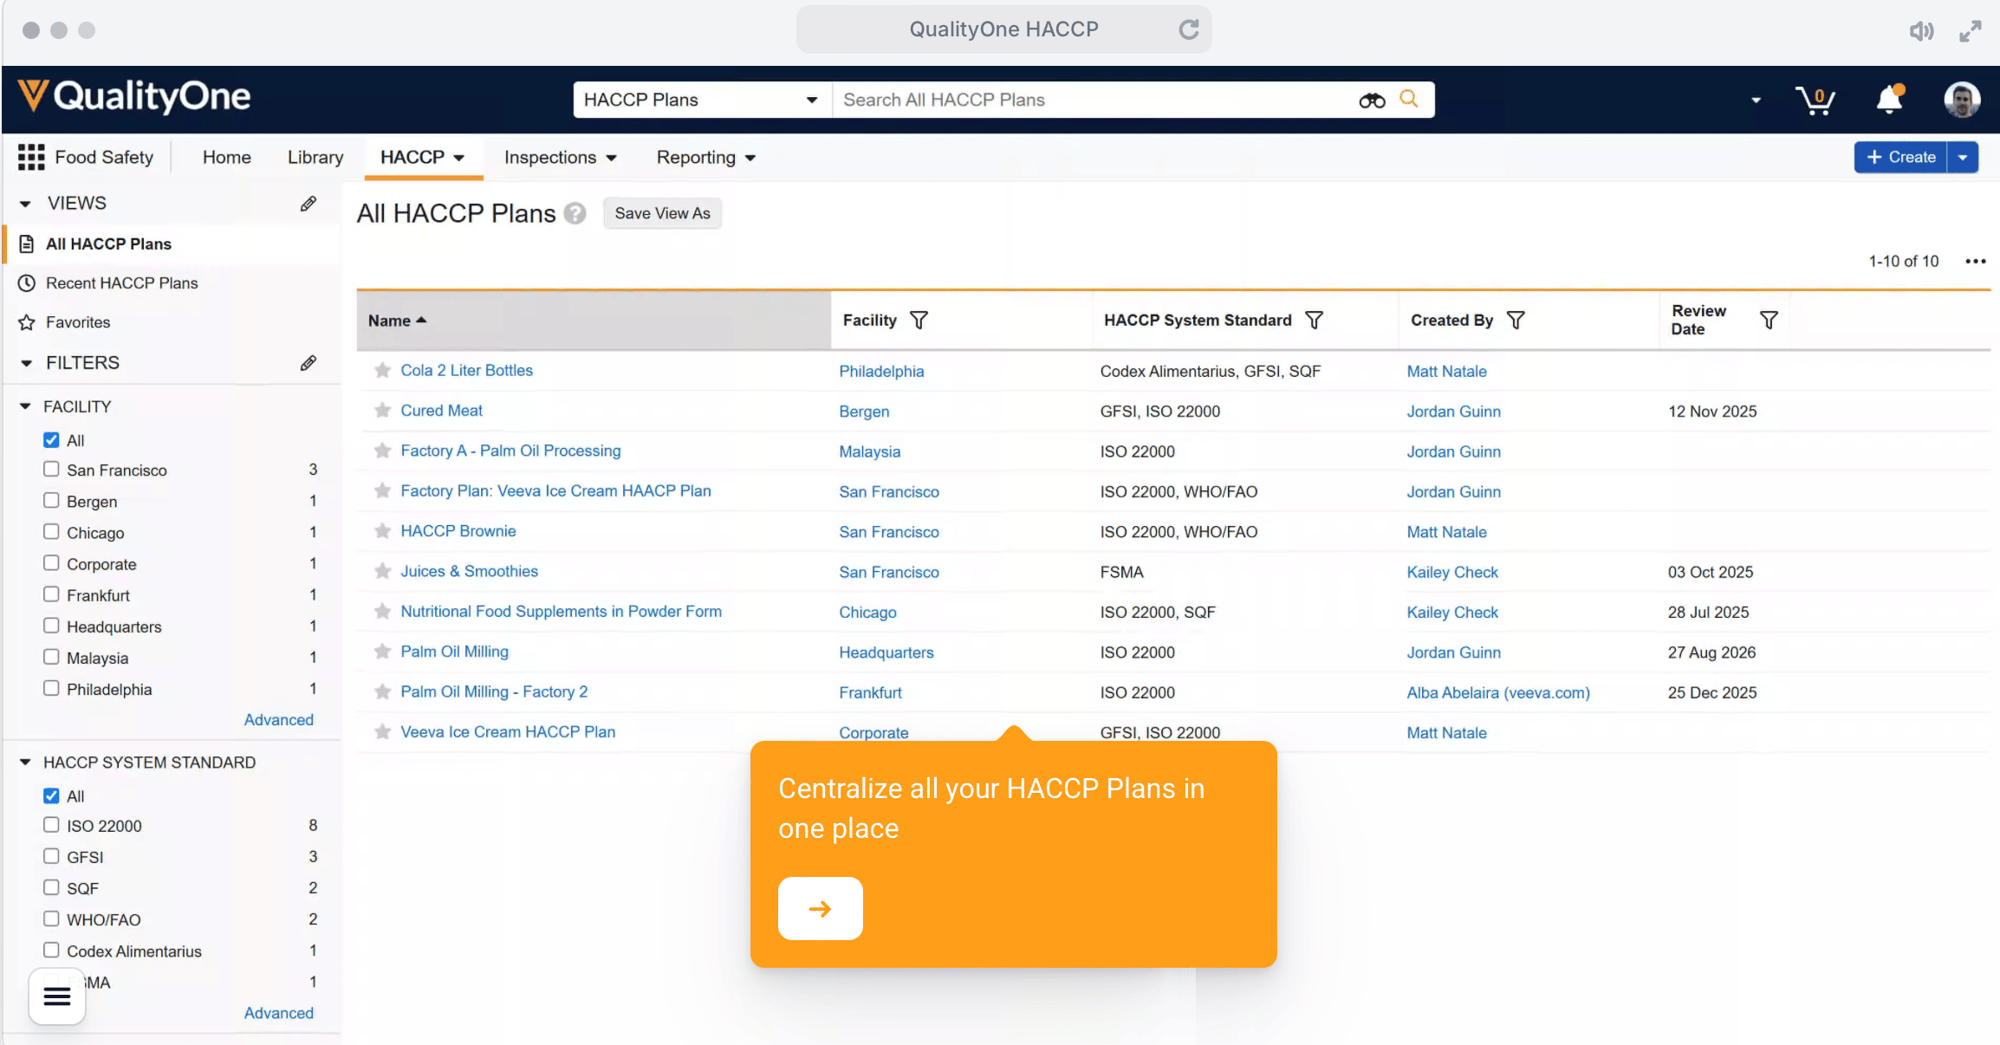Star the HACCP Brownie plan
The height and width of the screenshot is (1045, 2000).
click(x=382, y=531)
